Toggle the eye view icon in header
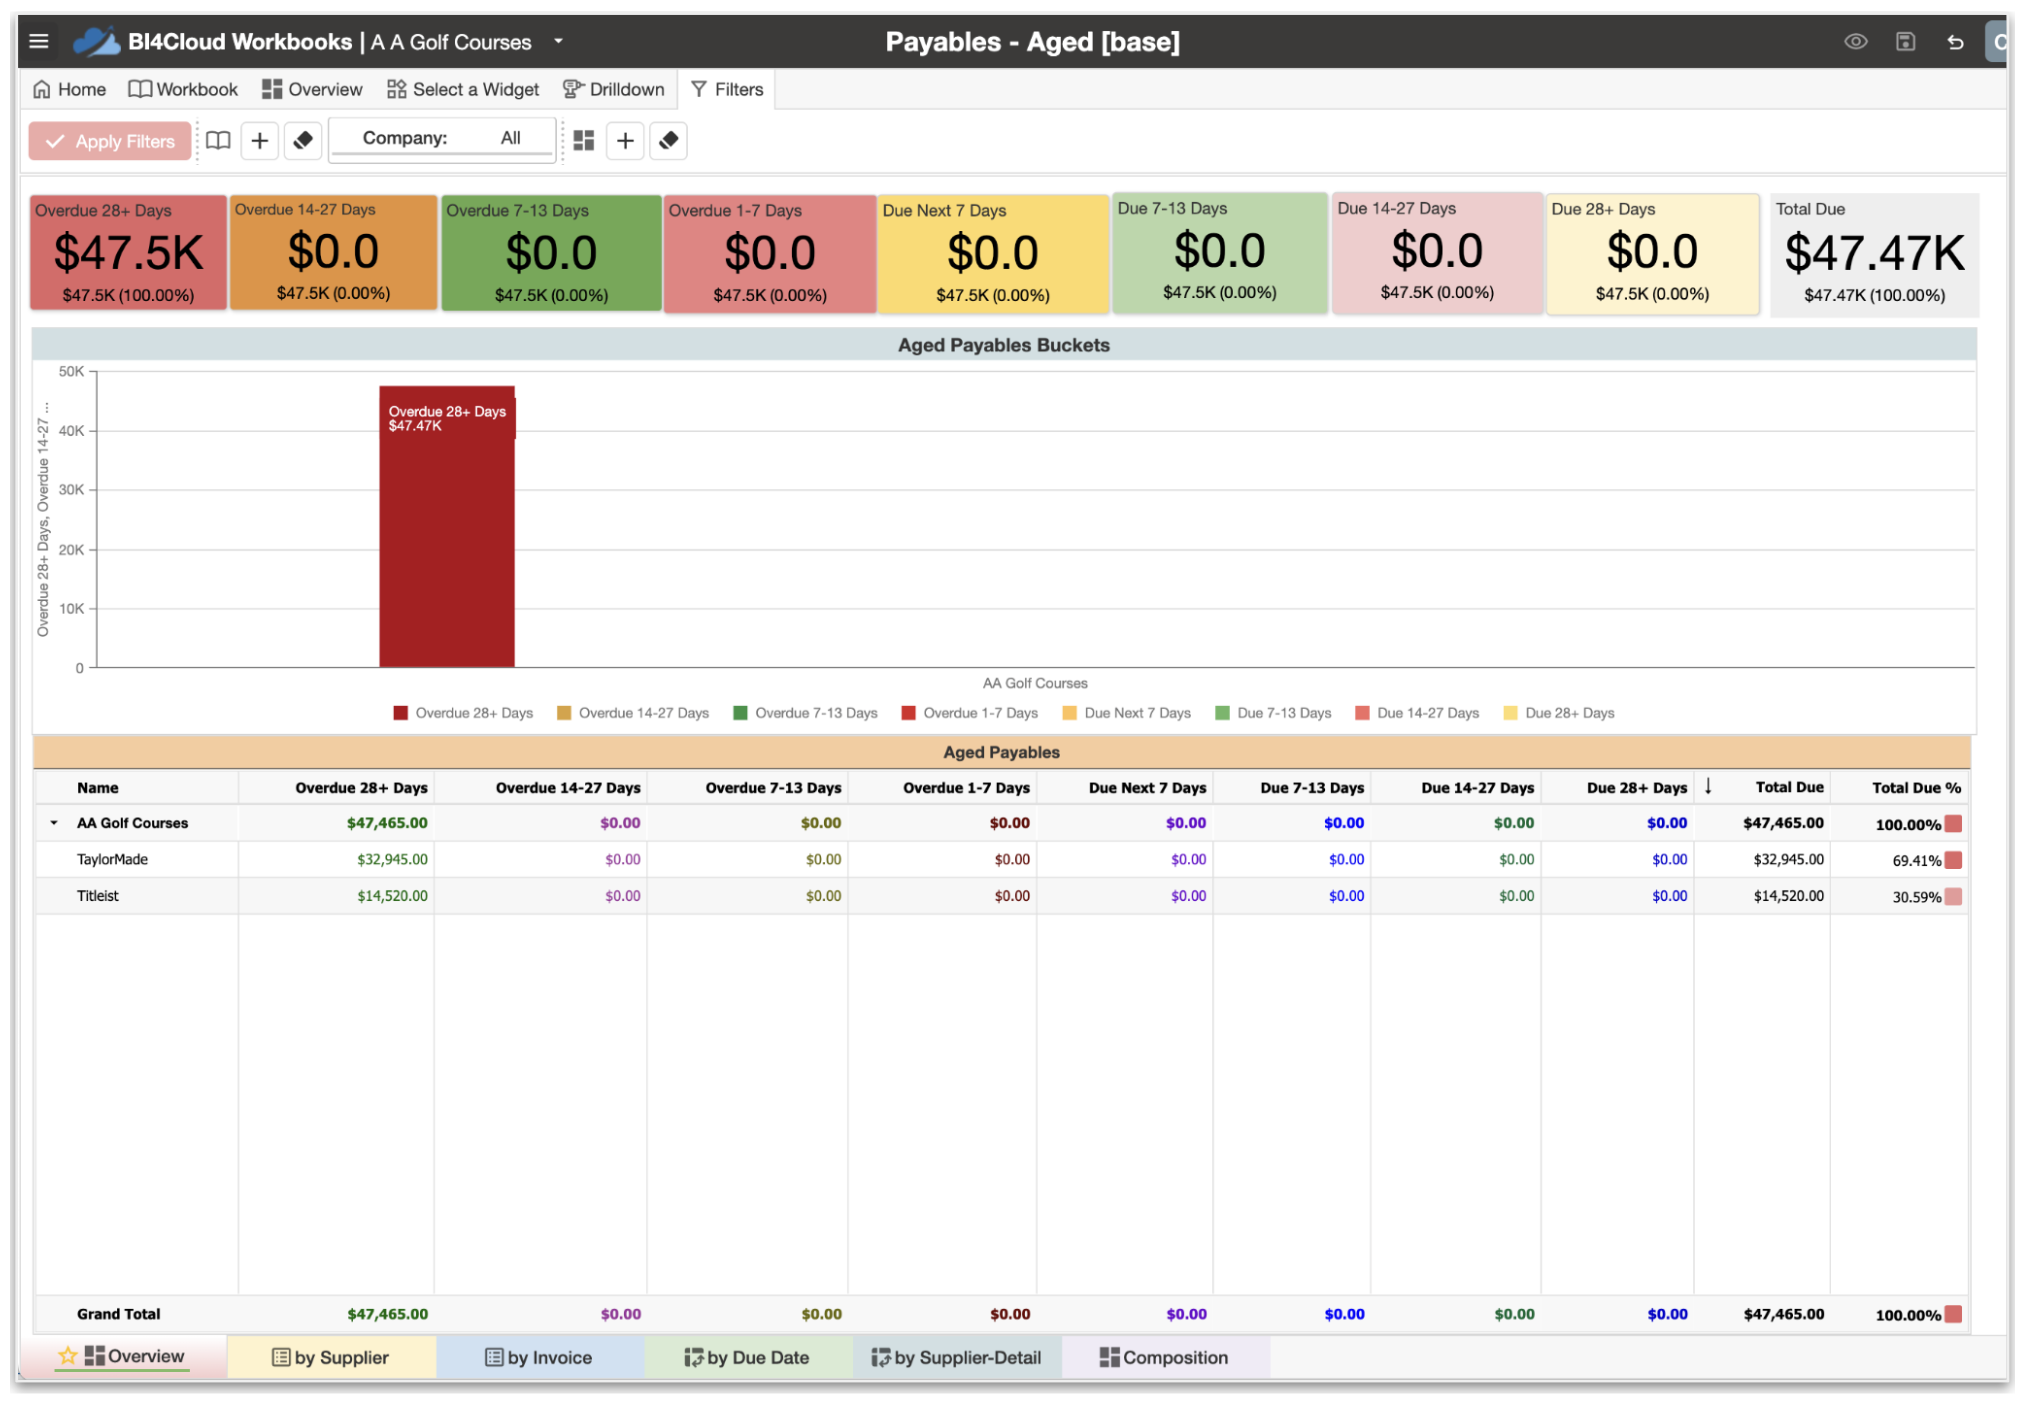 click(1855, 41)
